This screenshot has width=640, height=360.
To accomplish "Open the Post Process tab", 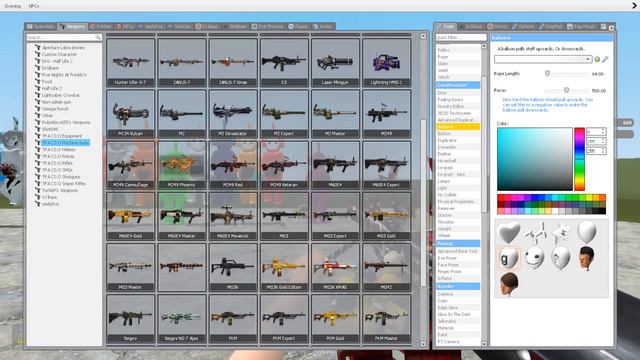I will 268,27.
